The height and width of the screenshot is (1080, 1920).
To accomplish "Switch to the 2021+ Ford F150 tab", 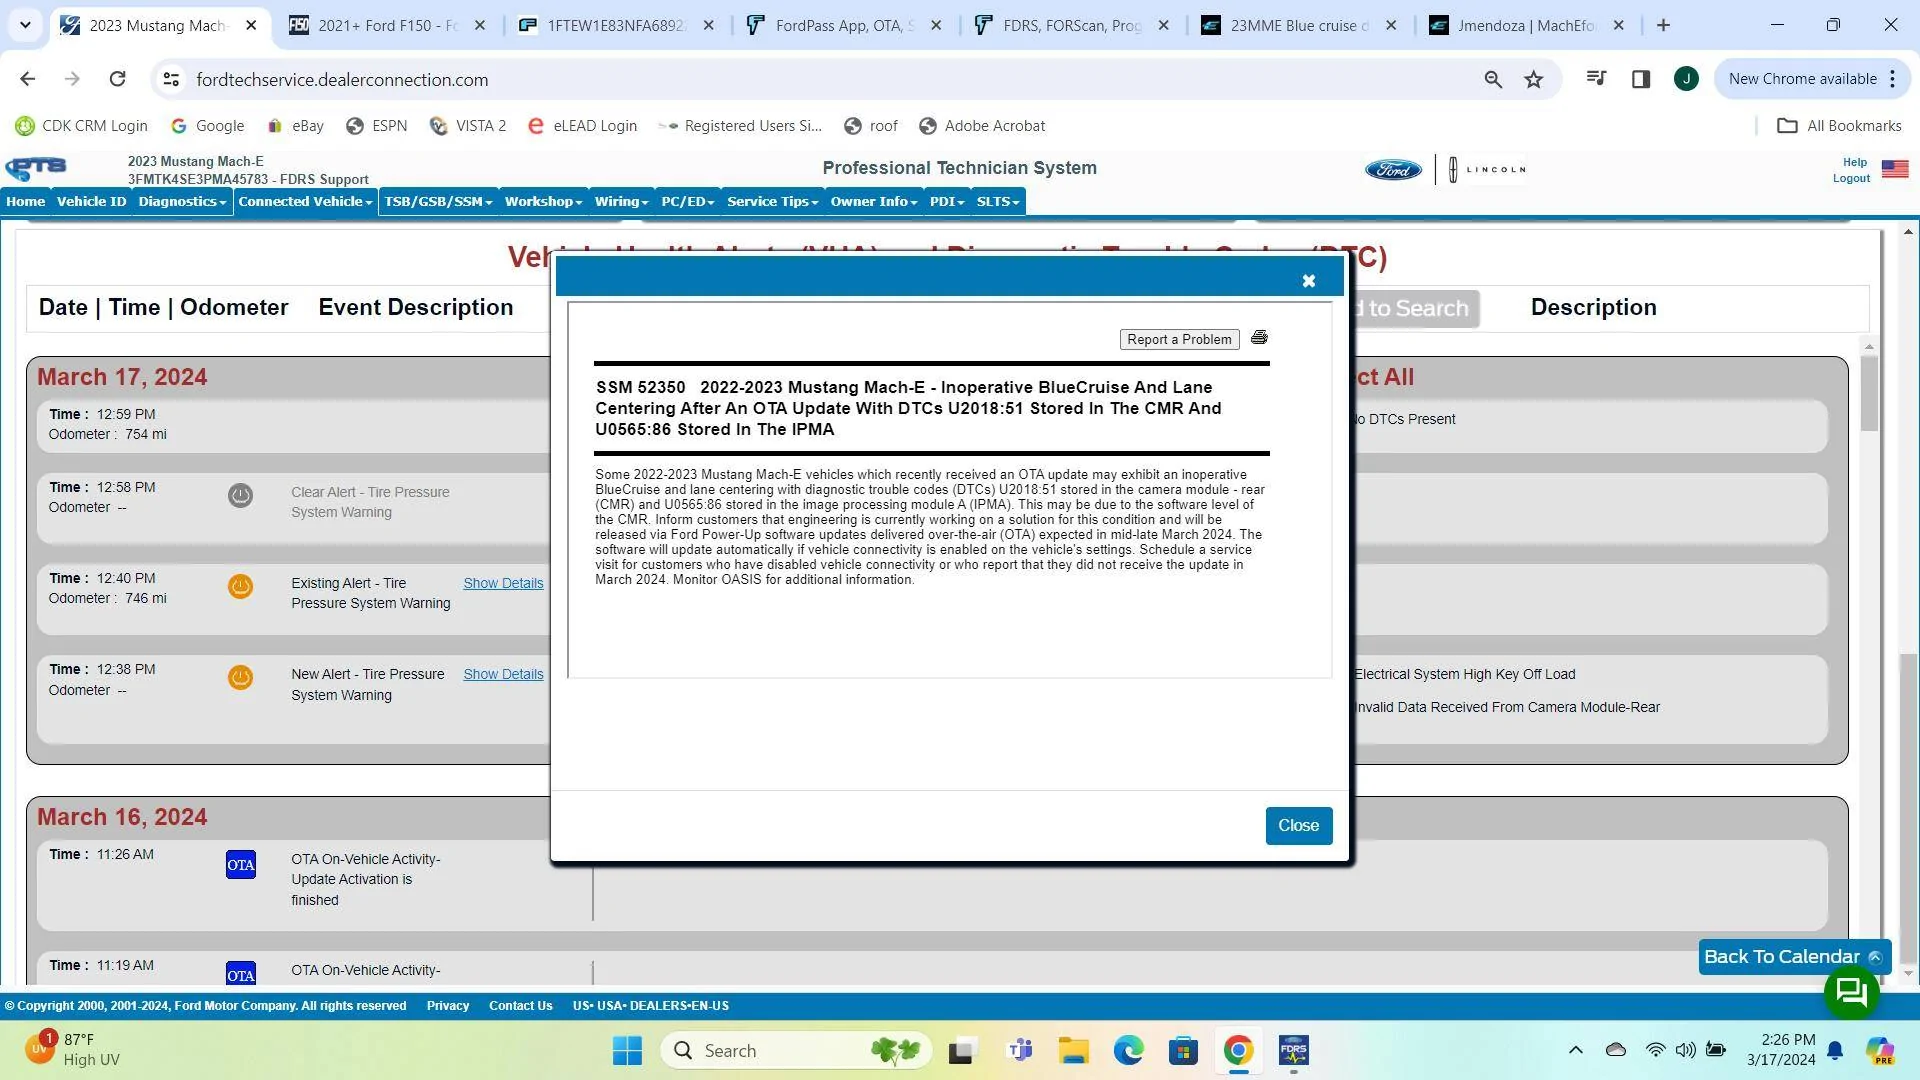I will (x=388, y=26).
